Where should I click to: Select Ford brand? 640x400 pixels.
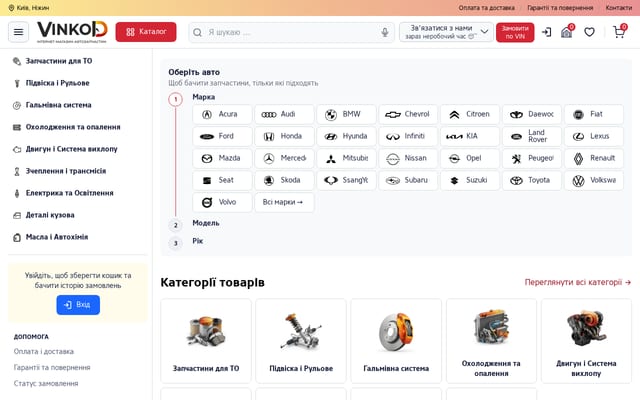[222, 136]
